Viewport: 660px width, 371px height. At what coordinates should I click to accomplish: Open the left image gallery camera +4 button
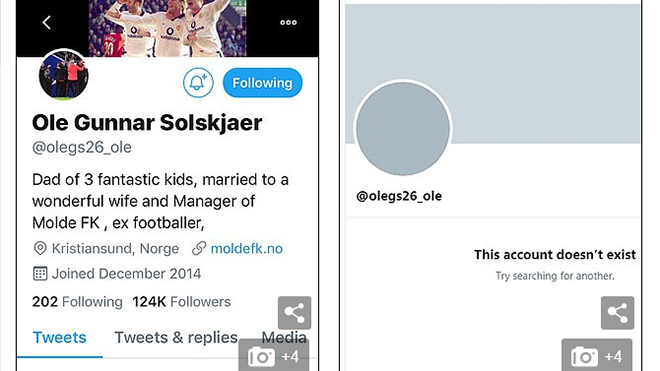[274, 355]
